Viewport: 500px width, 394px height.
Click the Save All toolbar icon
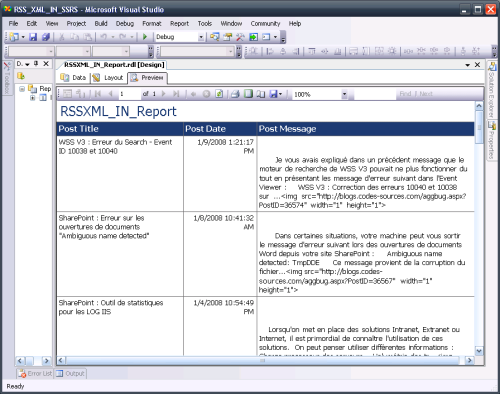46,37
